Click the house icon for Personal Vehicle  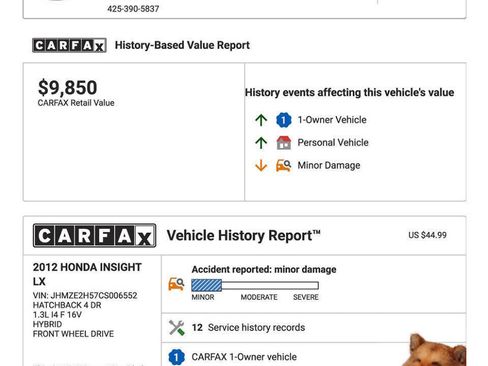(284, 142)
